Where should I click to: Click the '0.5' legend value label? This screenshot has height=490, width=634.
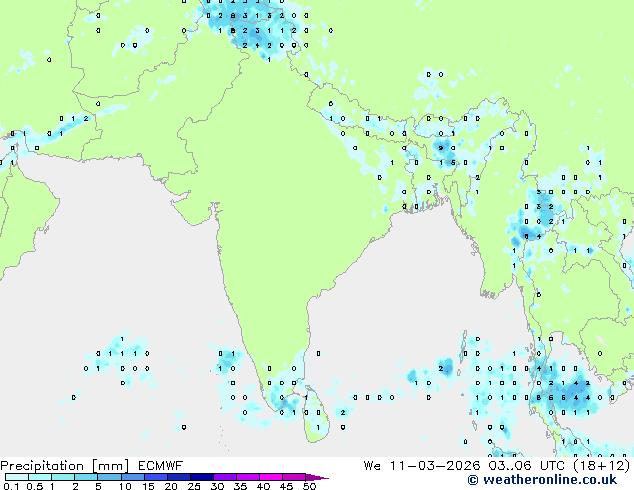coord(34,486)
